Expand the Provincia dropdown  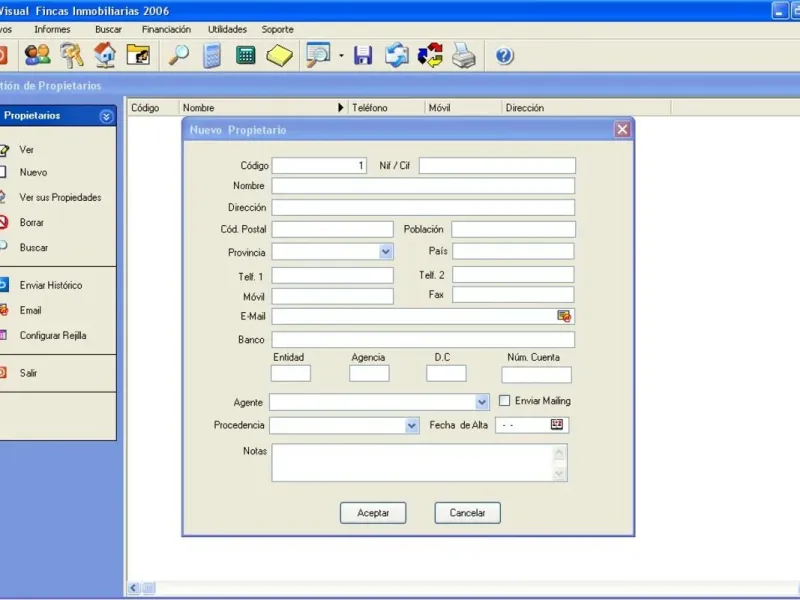coord(386,252)
